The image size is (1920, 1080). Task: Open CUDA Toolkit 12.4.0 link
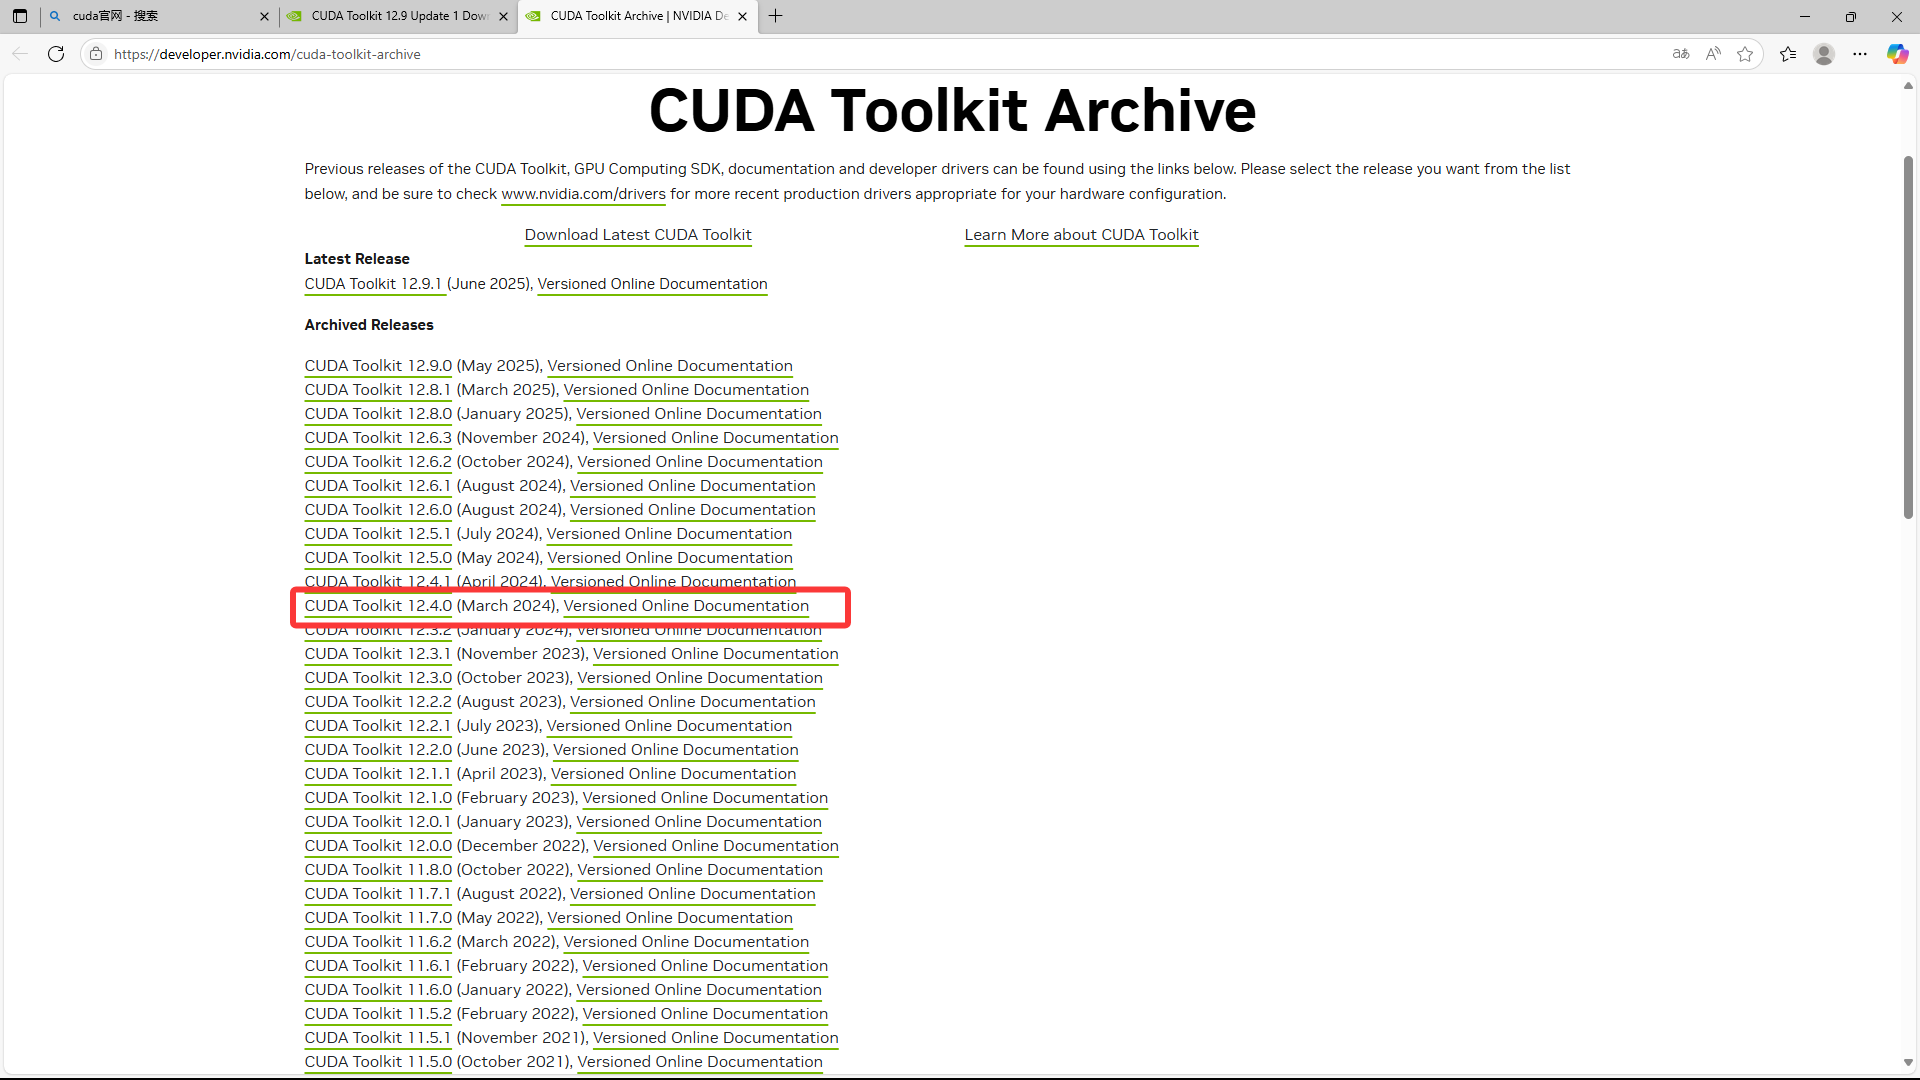pos(378,606)
